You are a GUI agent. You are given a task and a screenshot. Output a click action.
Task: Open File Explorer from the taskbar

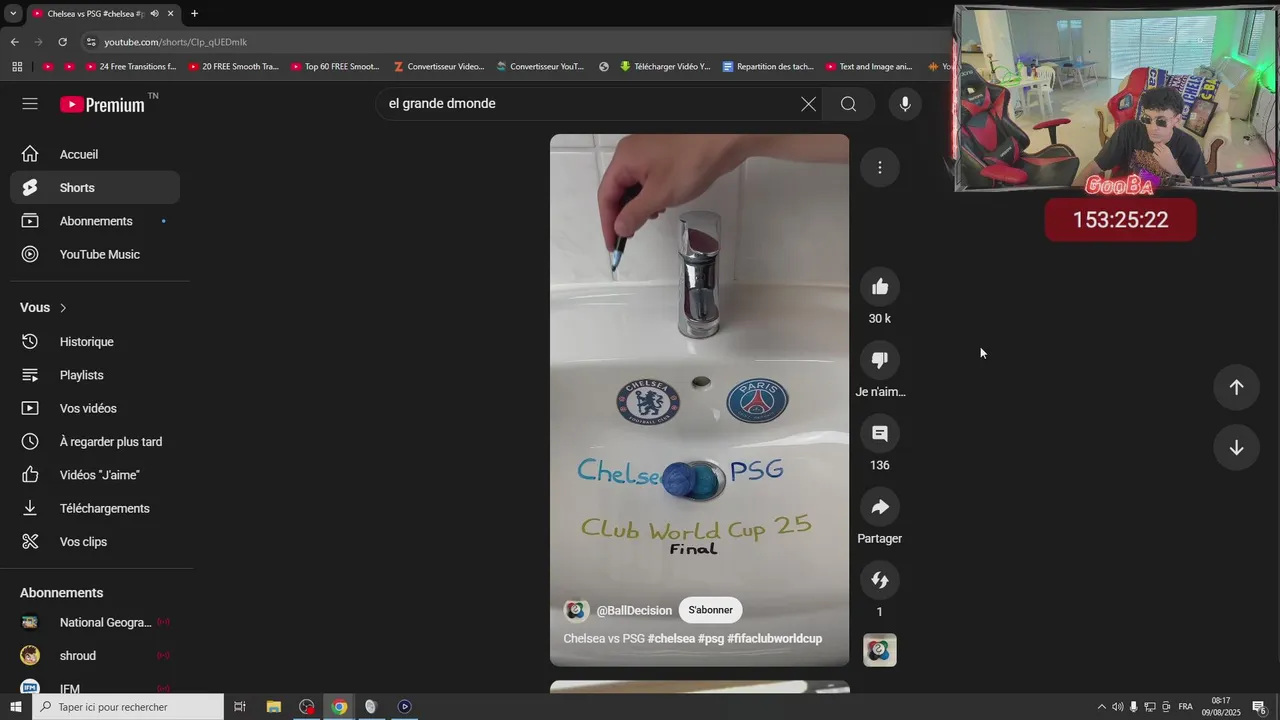(273, 707)
